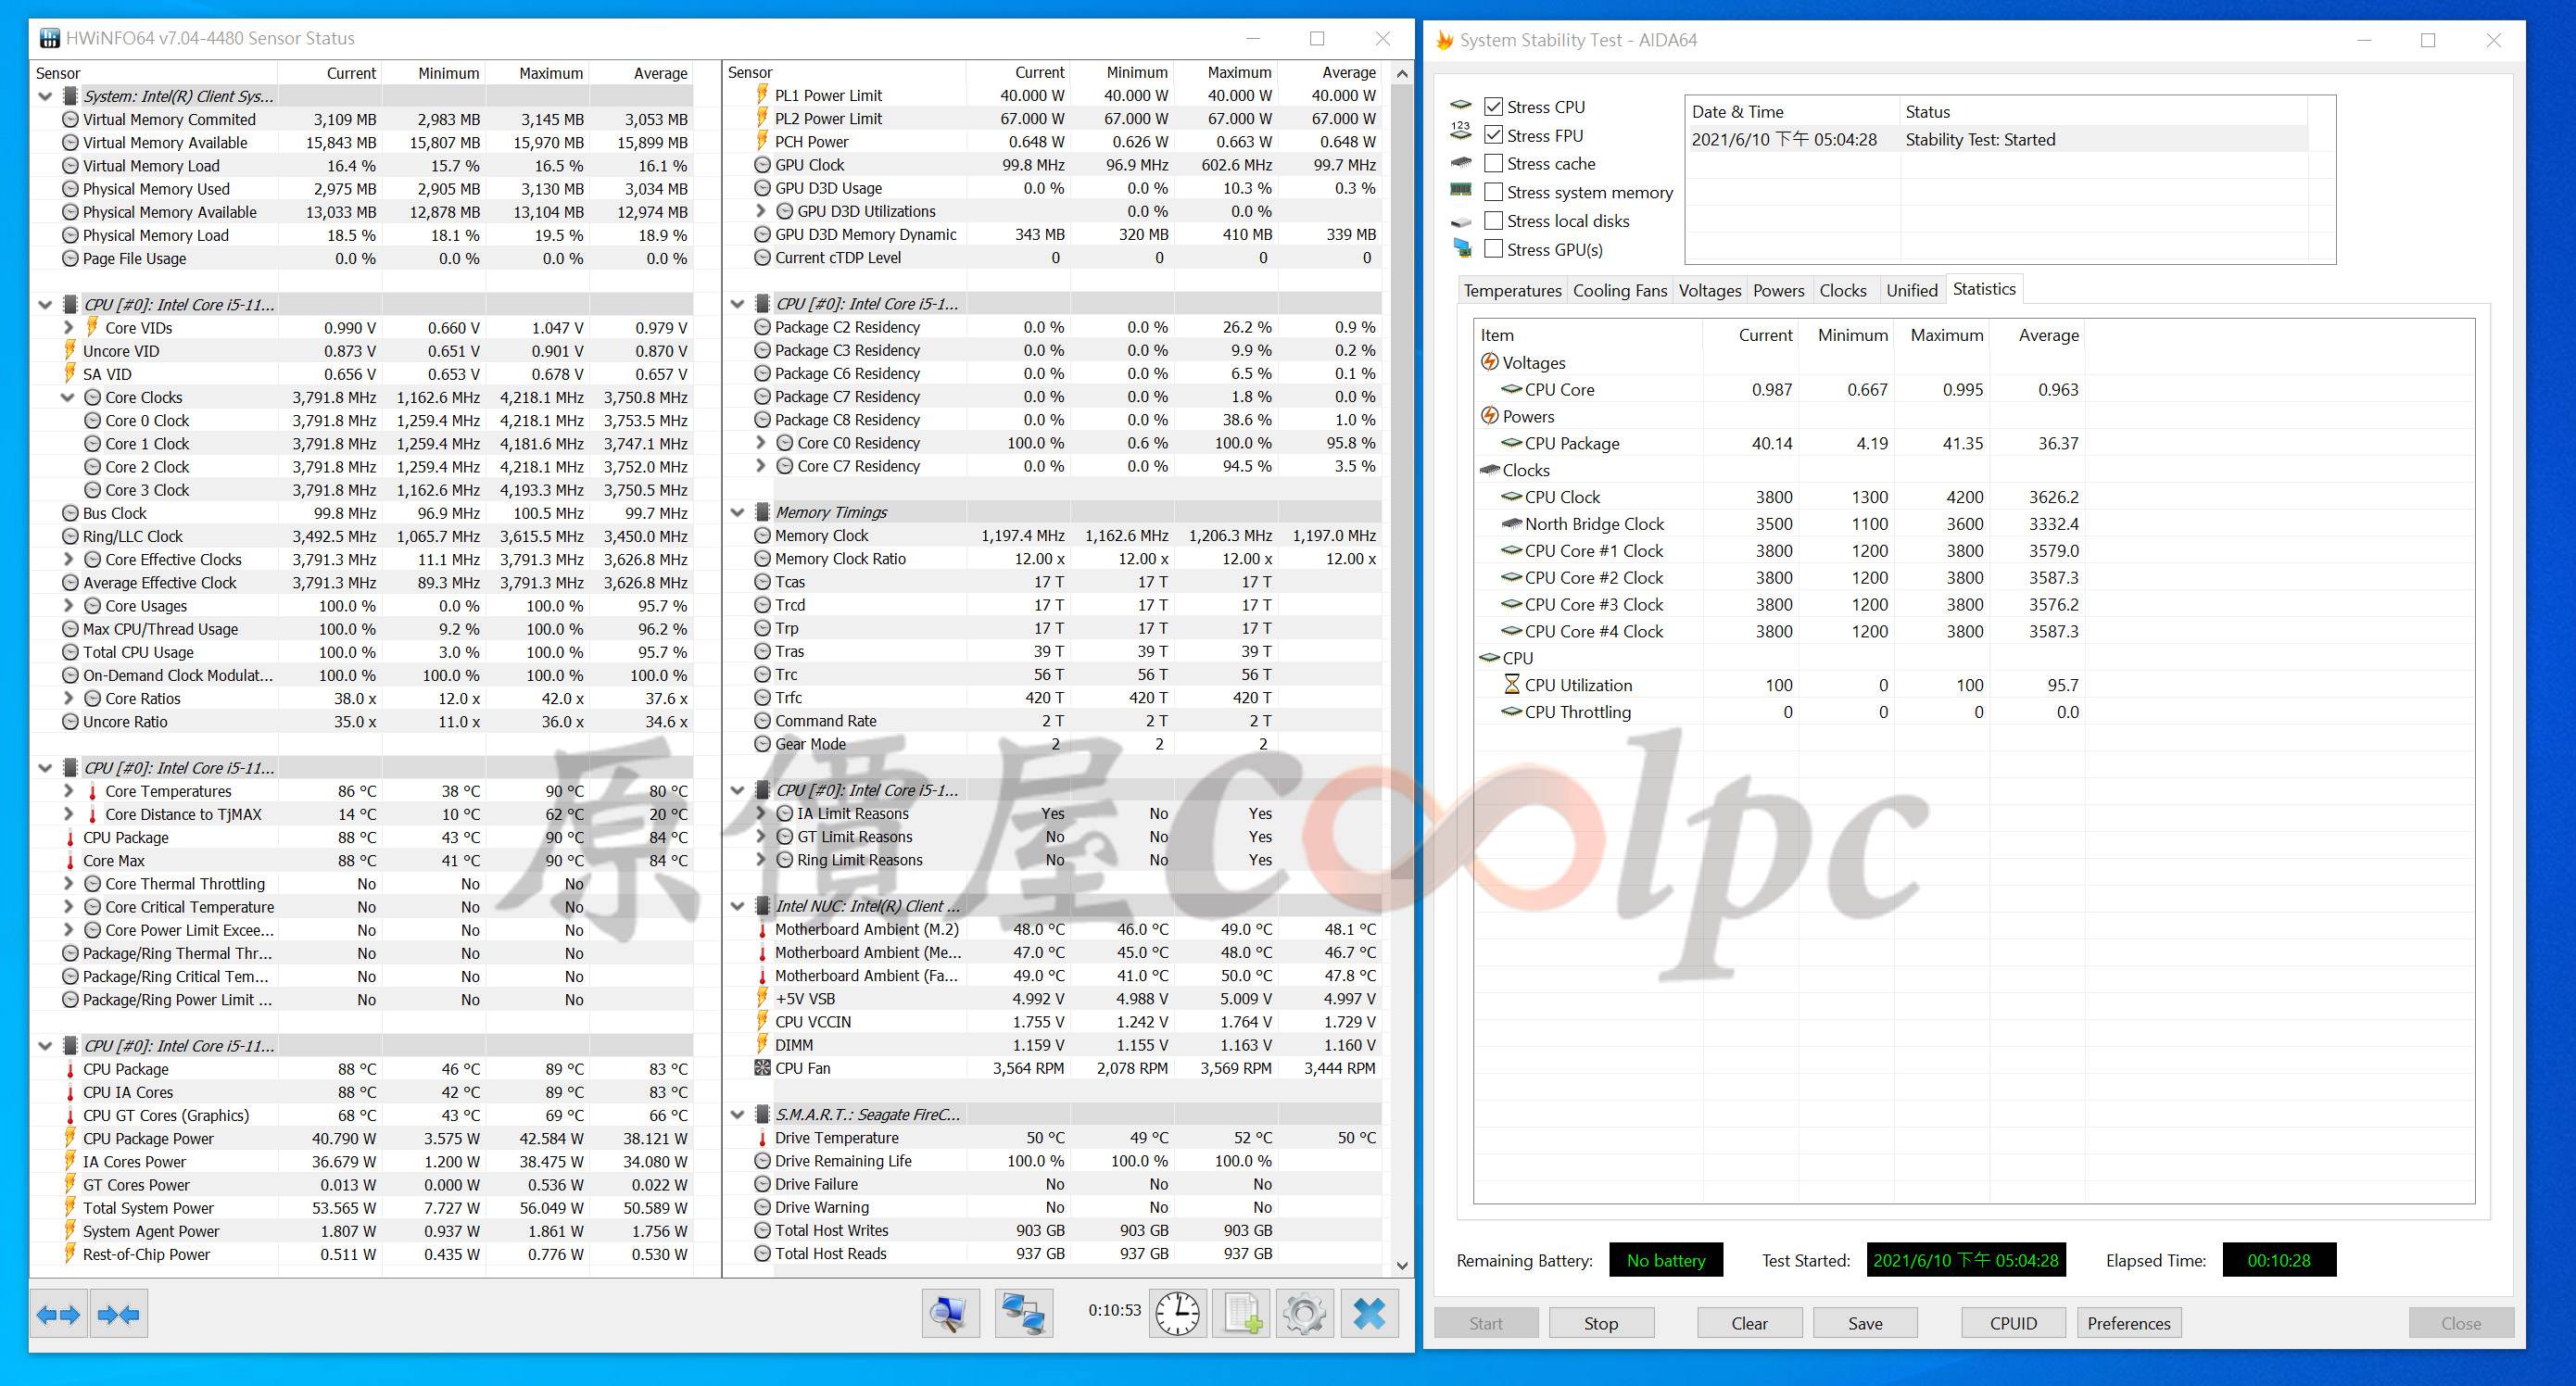Image resolution: width=2576 pixels, height=1386 pixels.
Task: Switch to the Cooling Fans tab
Action: coord(1619,290)
